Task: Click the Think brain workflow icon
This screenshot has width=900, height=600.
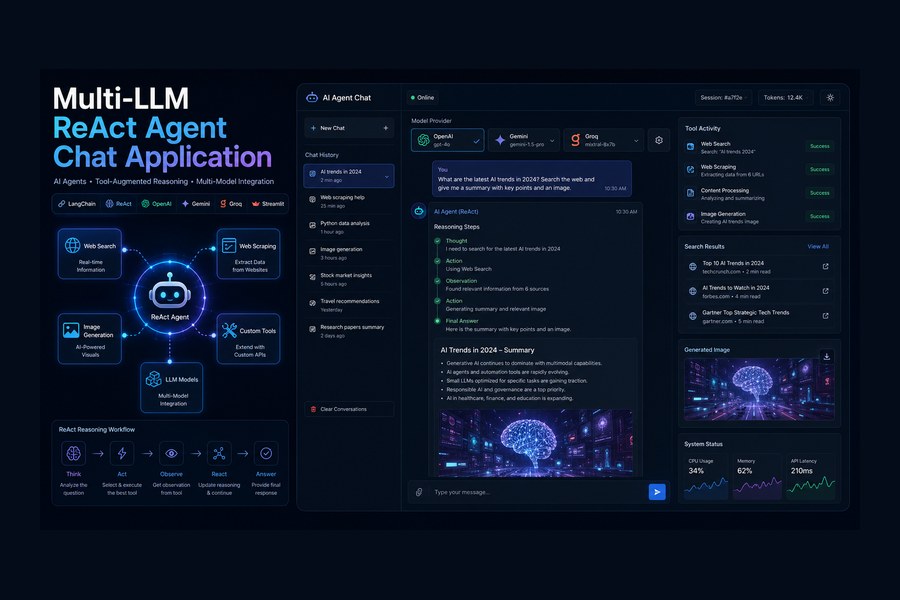Action: pyautogui.click(x=73, y=454)
